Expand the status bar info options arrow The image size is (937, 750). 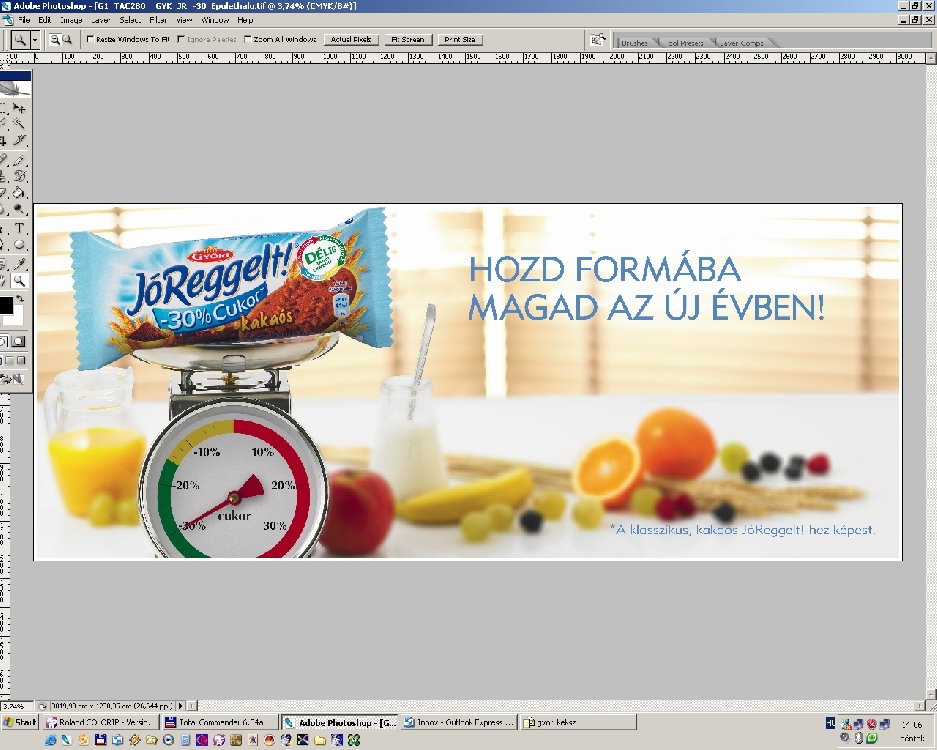(180, 706)
